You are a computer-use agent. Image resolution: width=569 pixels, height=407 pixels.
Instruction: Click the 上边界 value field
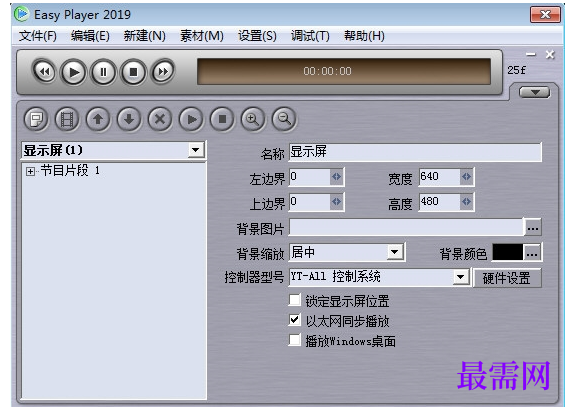[310, 202]
